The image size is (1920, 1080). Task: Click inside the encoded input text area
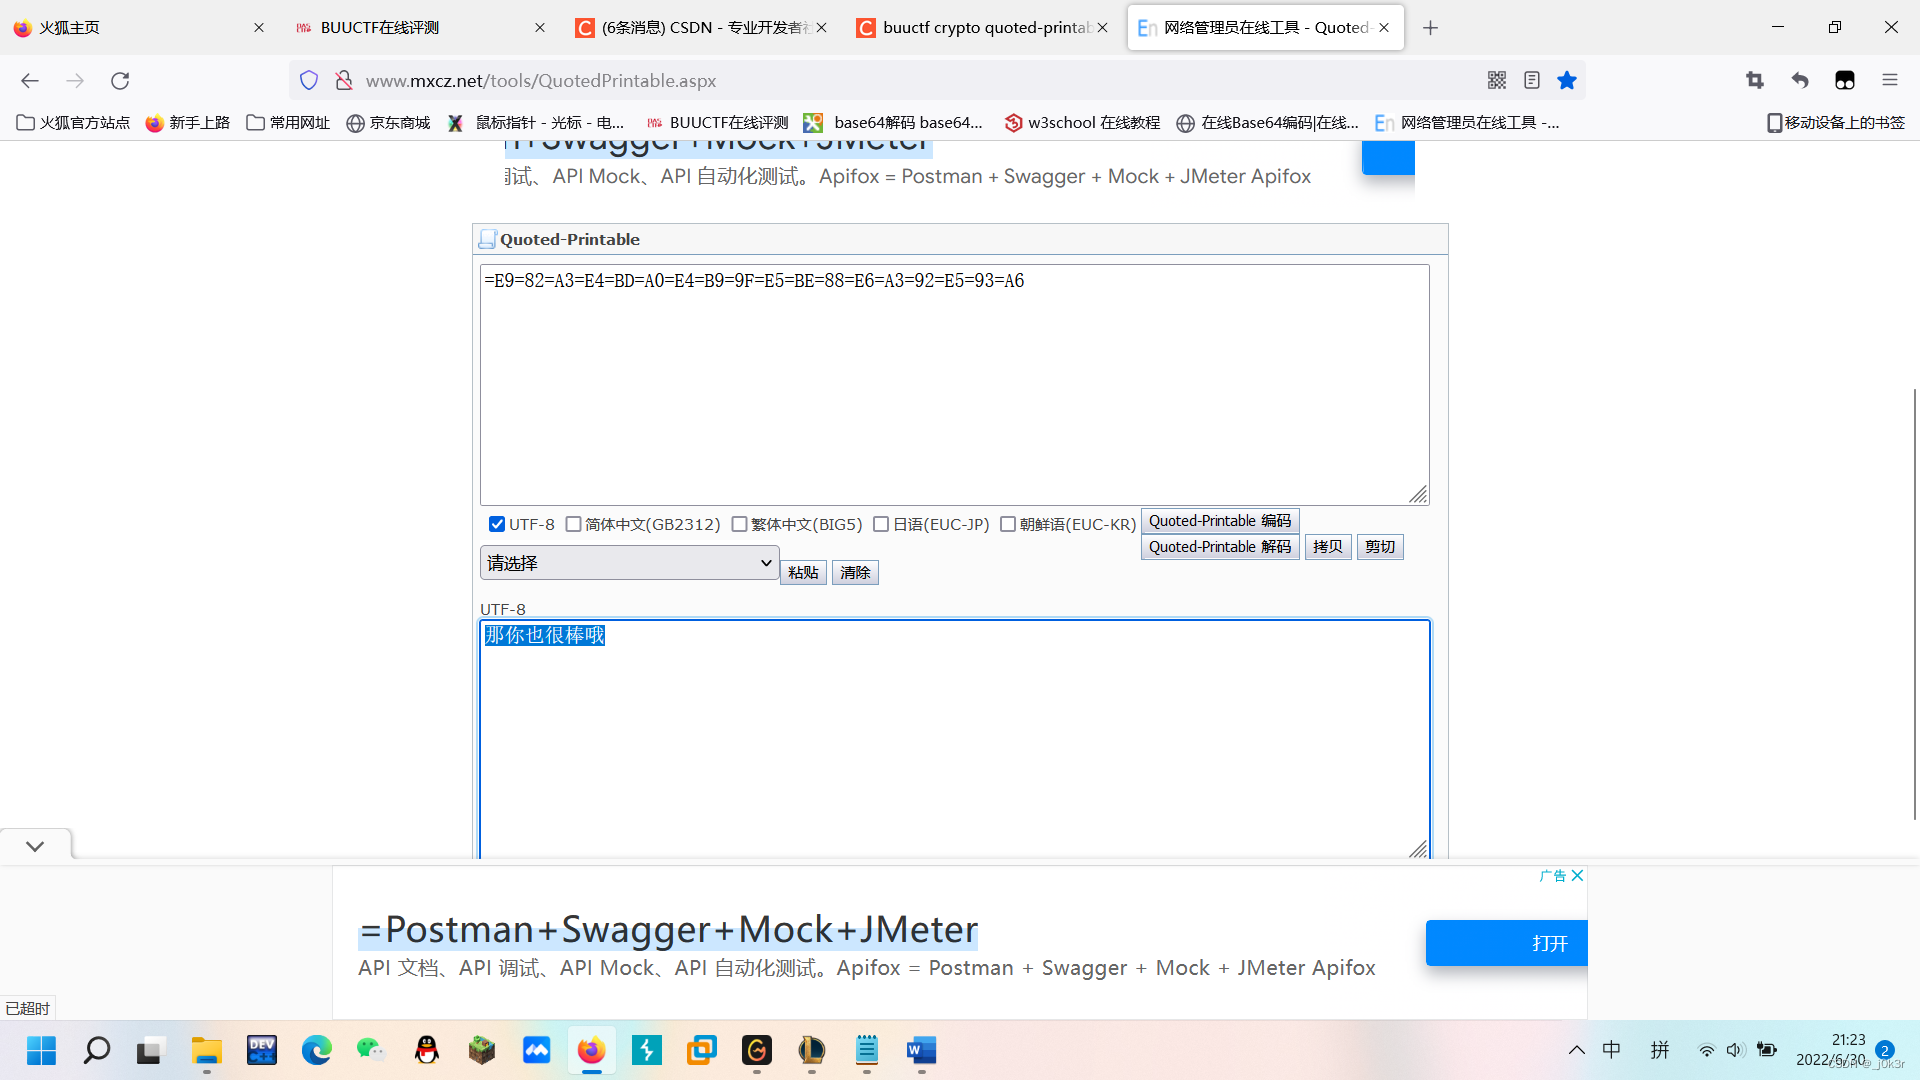pos(954,390)
